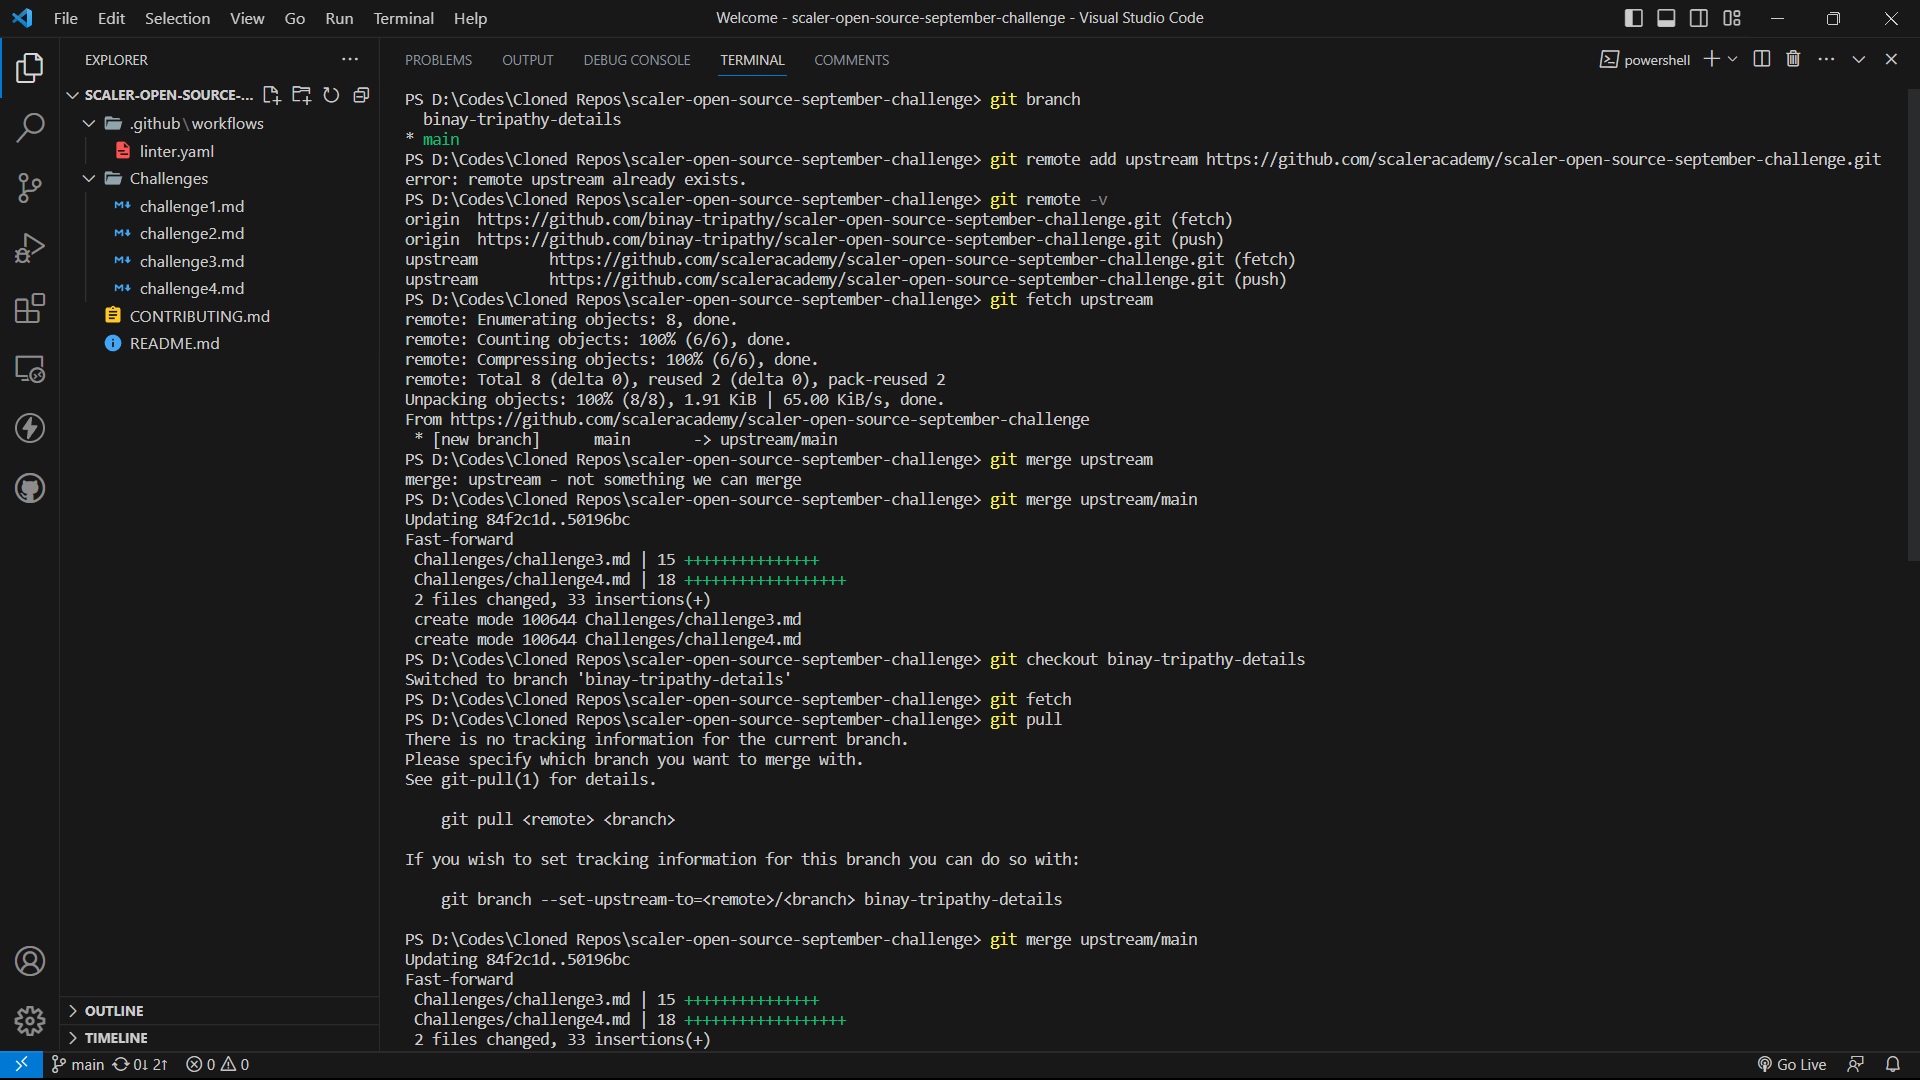Click the main branch indicator
The height and width of the screenshot is (1080, 1920).
point(77,1064)
